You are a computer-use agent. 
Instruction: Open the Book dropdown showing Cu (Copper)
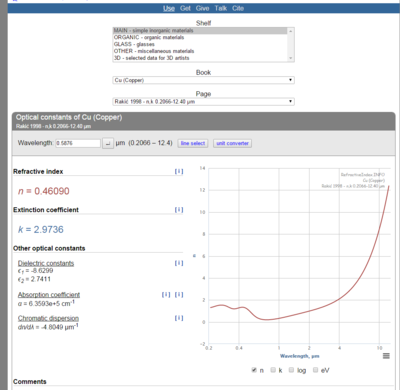coord(203,80)
